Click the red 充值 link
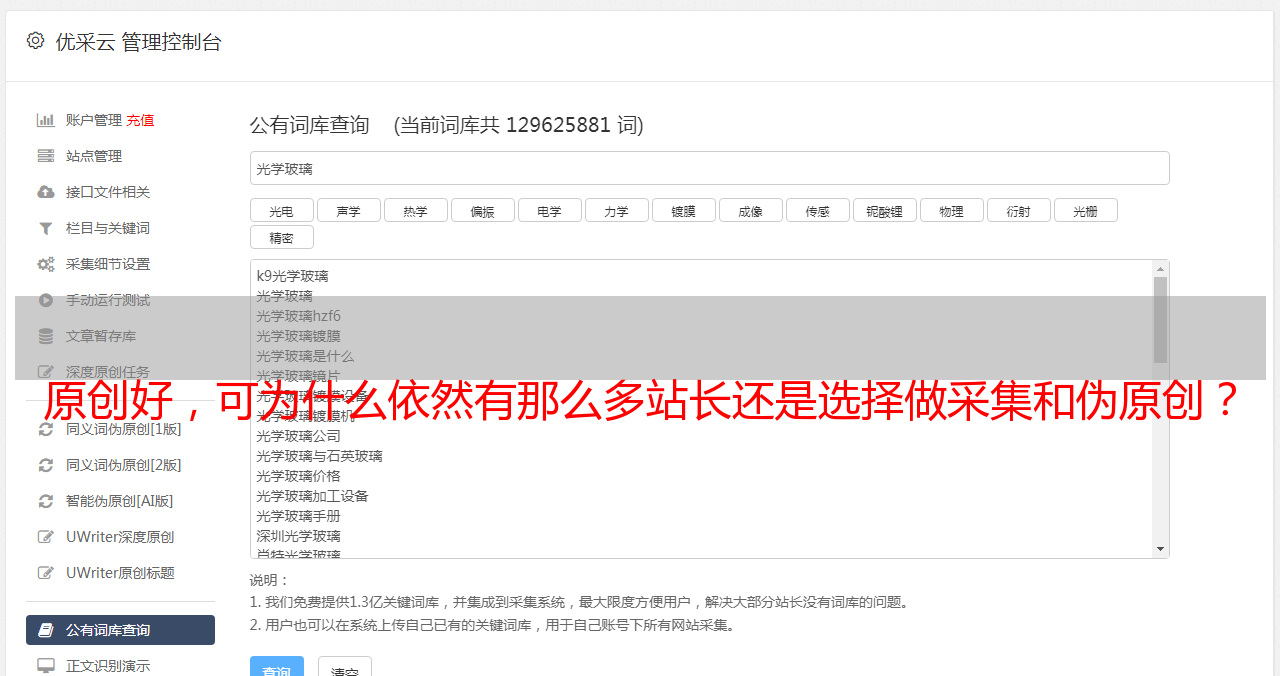1280x676 pixels. [x=140, y=120]
